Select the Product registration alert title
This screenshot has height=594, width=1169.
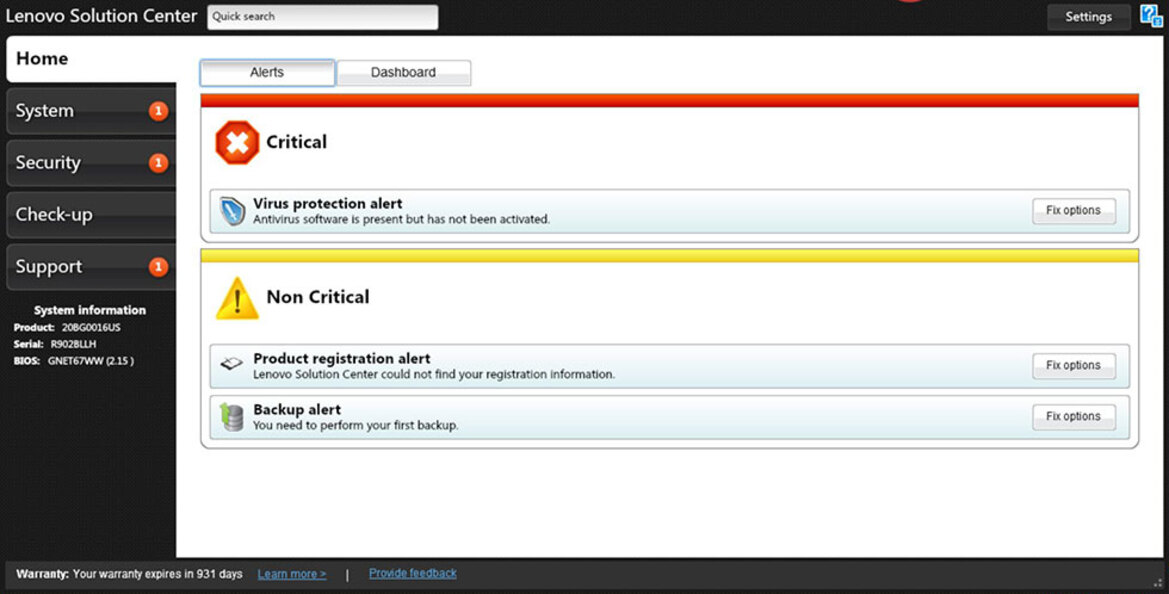pos(341,358)
